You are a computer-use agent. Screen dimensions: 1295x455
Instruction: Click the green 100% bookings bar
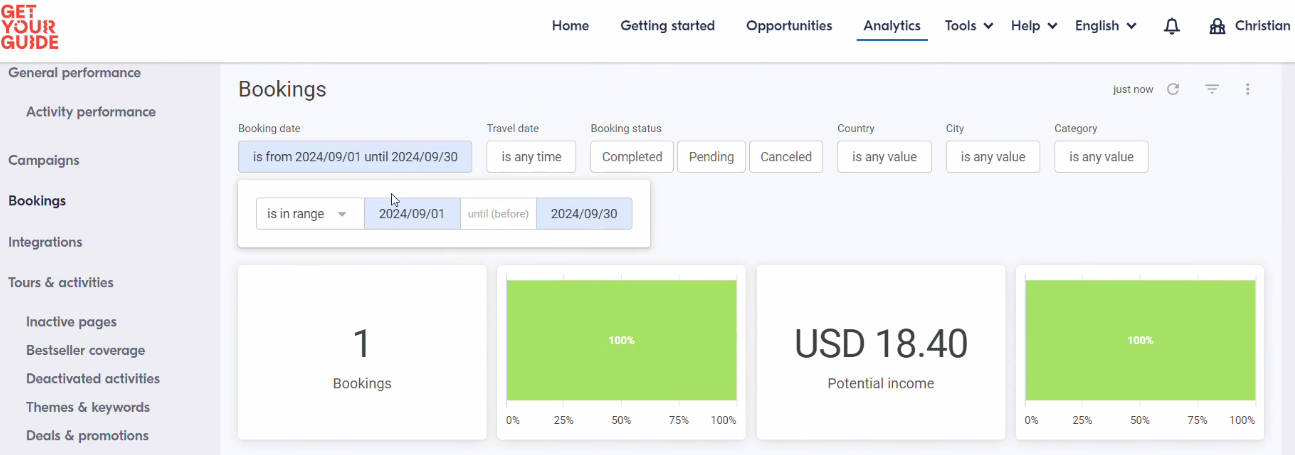621,340
